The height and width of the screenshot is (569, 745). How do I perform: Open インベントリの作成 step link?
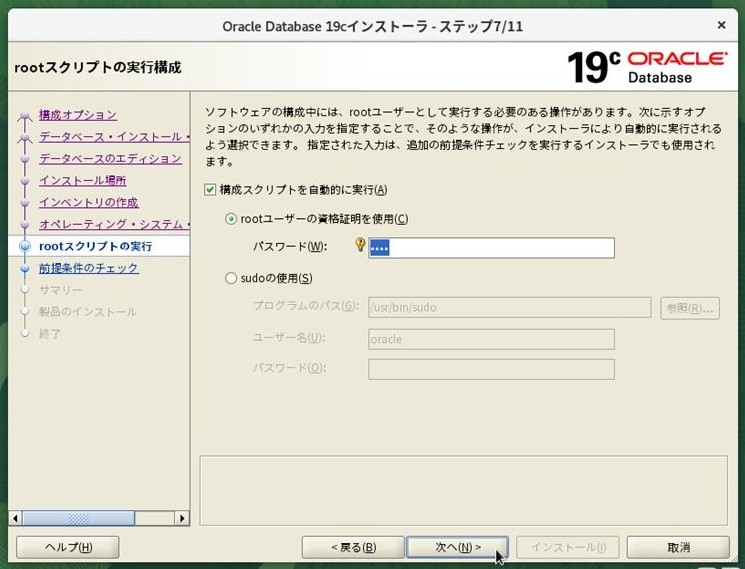point(89,202)
